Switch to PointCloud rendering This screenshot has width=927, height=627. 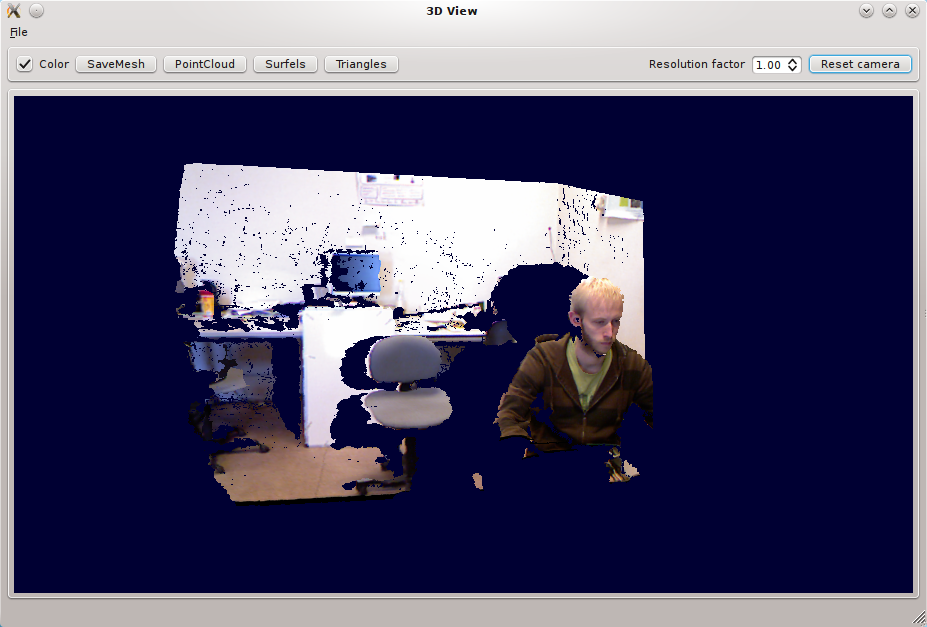point(205,64)
